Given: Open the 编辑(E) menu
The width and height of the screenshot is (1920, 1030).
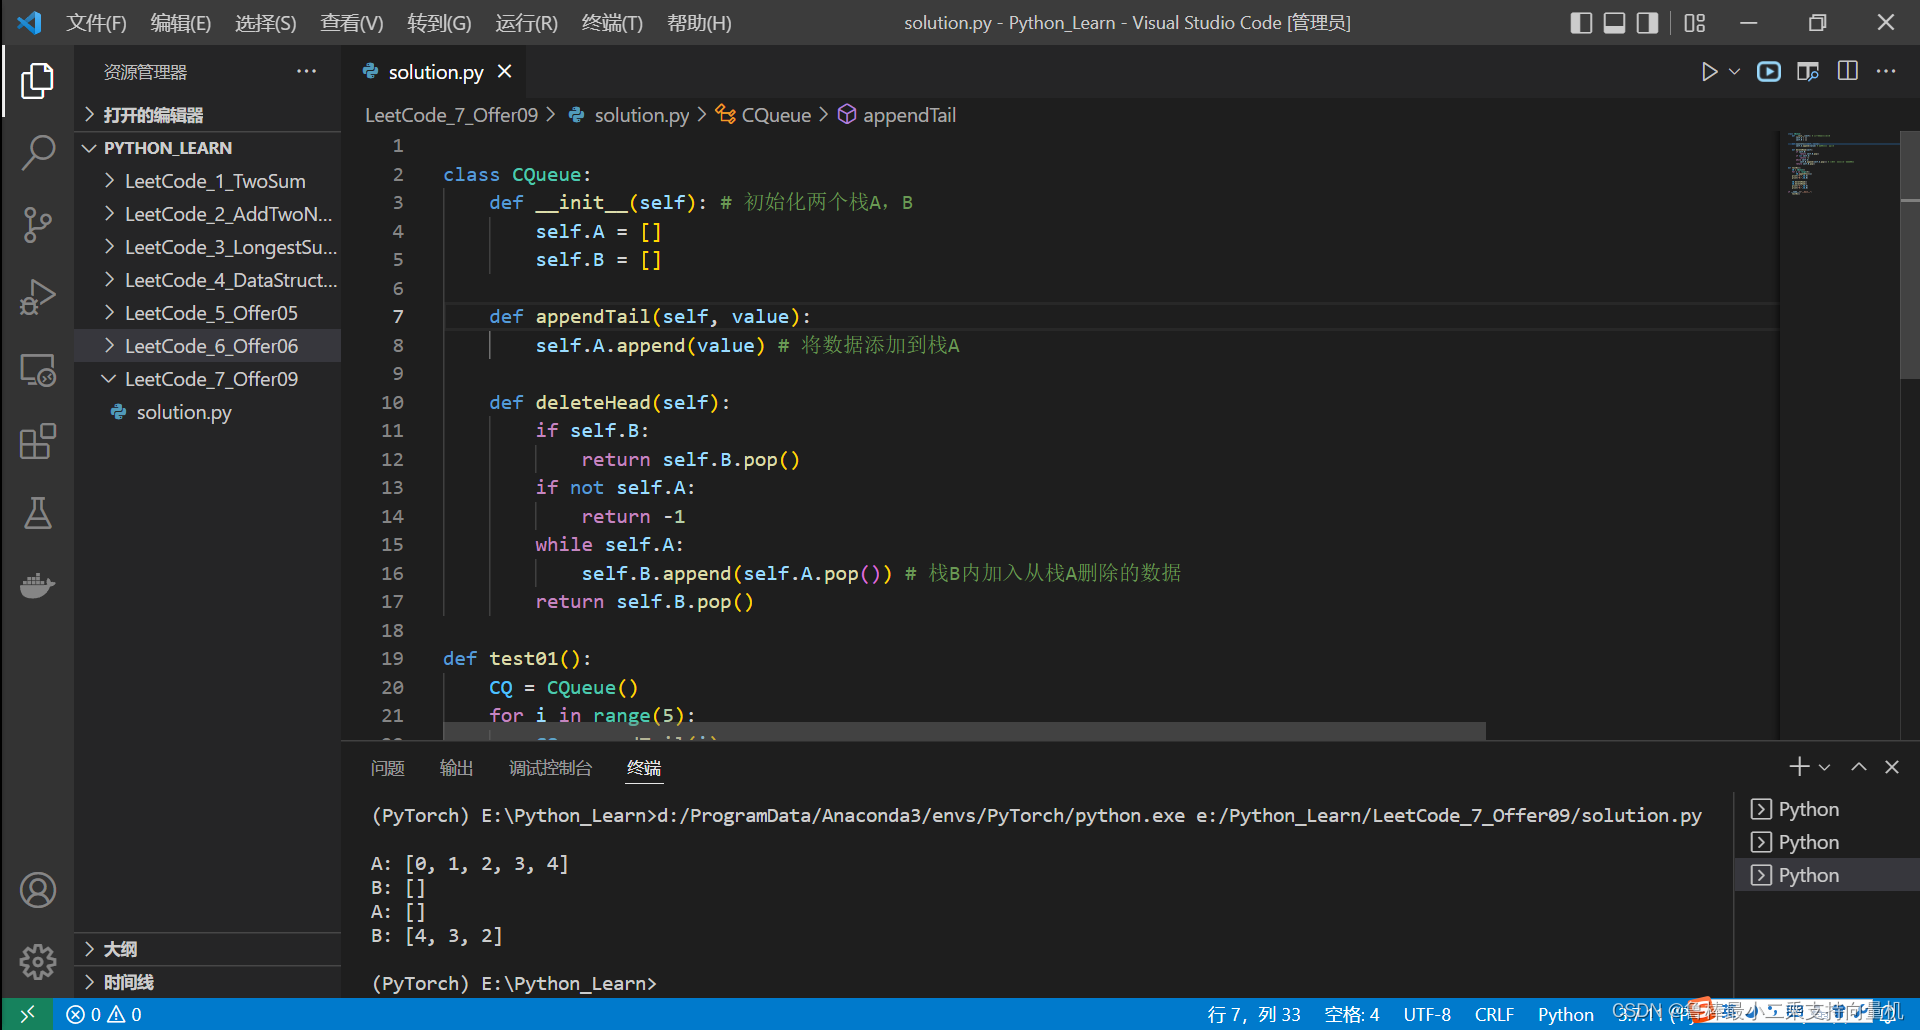Looking at the screenshot, I should [x=181, y=23].
